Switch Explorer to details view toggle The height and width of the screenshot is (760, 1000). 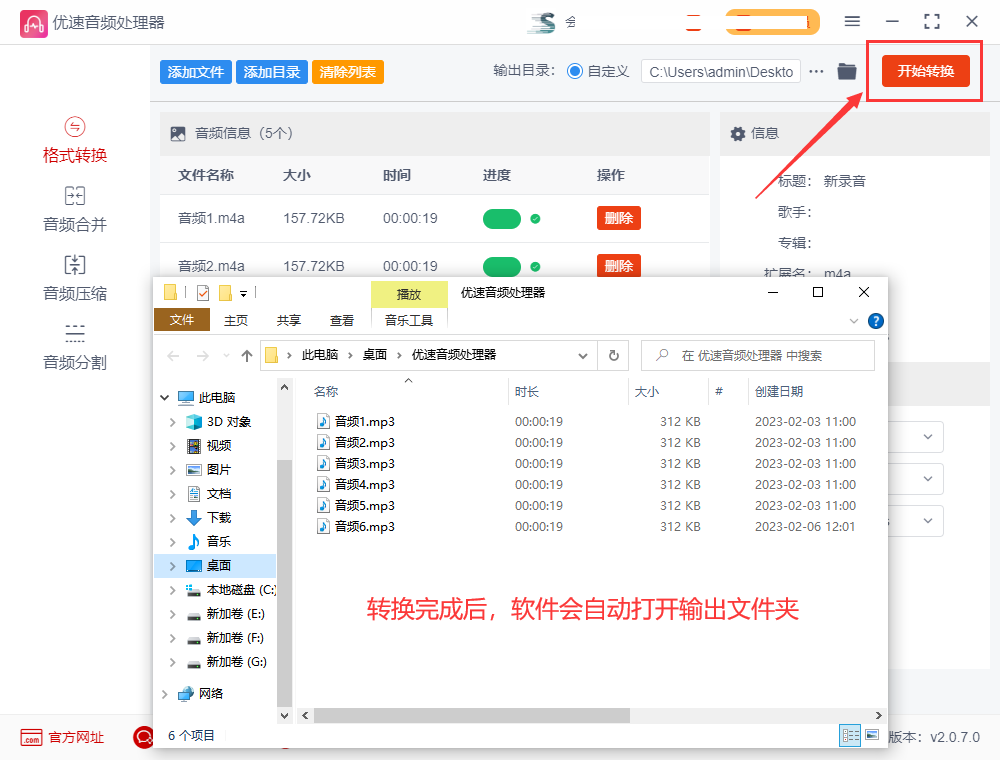coord(850,735)
